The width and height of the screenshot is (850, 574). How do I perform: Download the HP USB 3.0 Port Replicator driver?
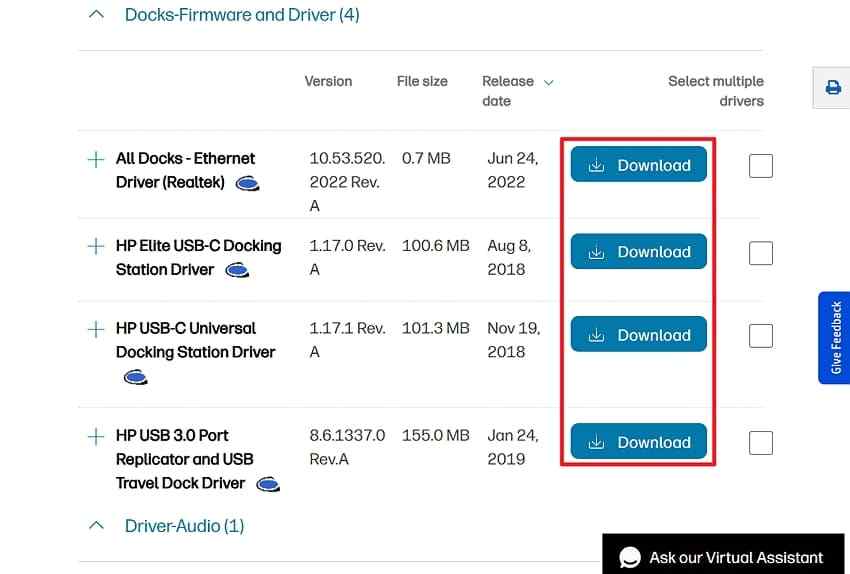point(639,441)
